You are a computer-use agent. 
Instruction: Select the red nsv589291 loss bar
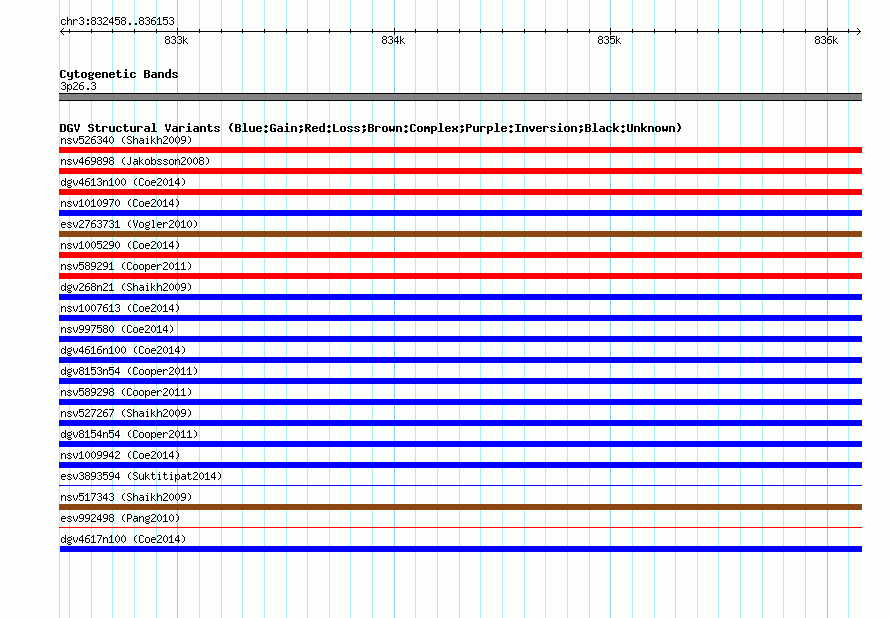[460, 276]
